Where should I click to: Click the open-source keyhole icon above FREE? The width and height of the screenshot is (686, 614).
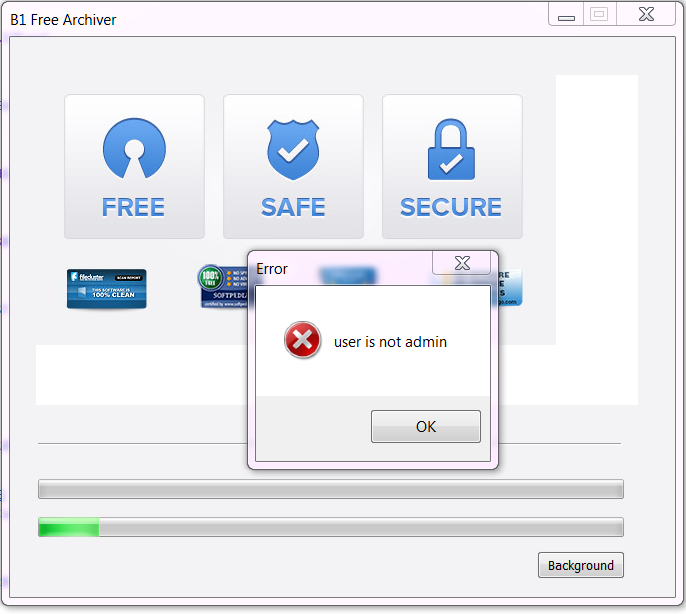point(134,148)
